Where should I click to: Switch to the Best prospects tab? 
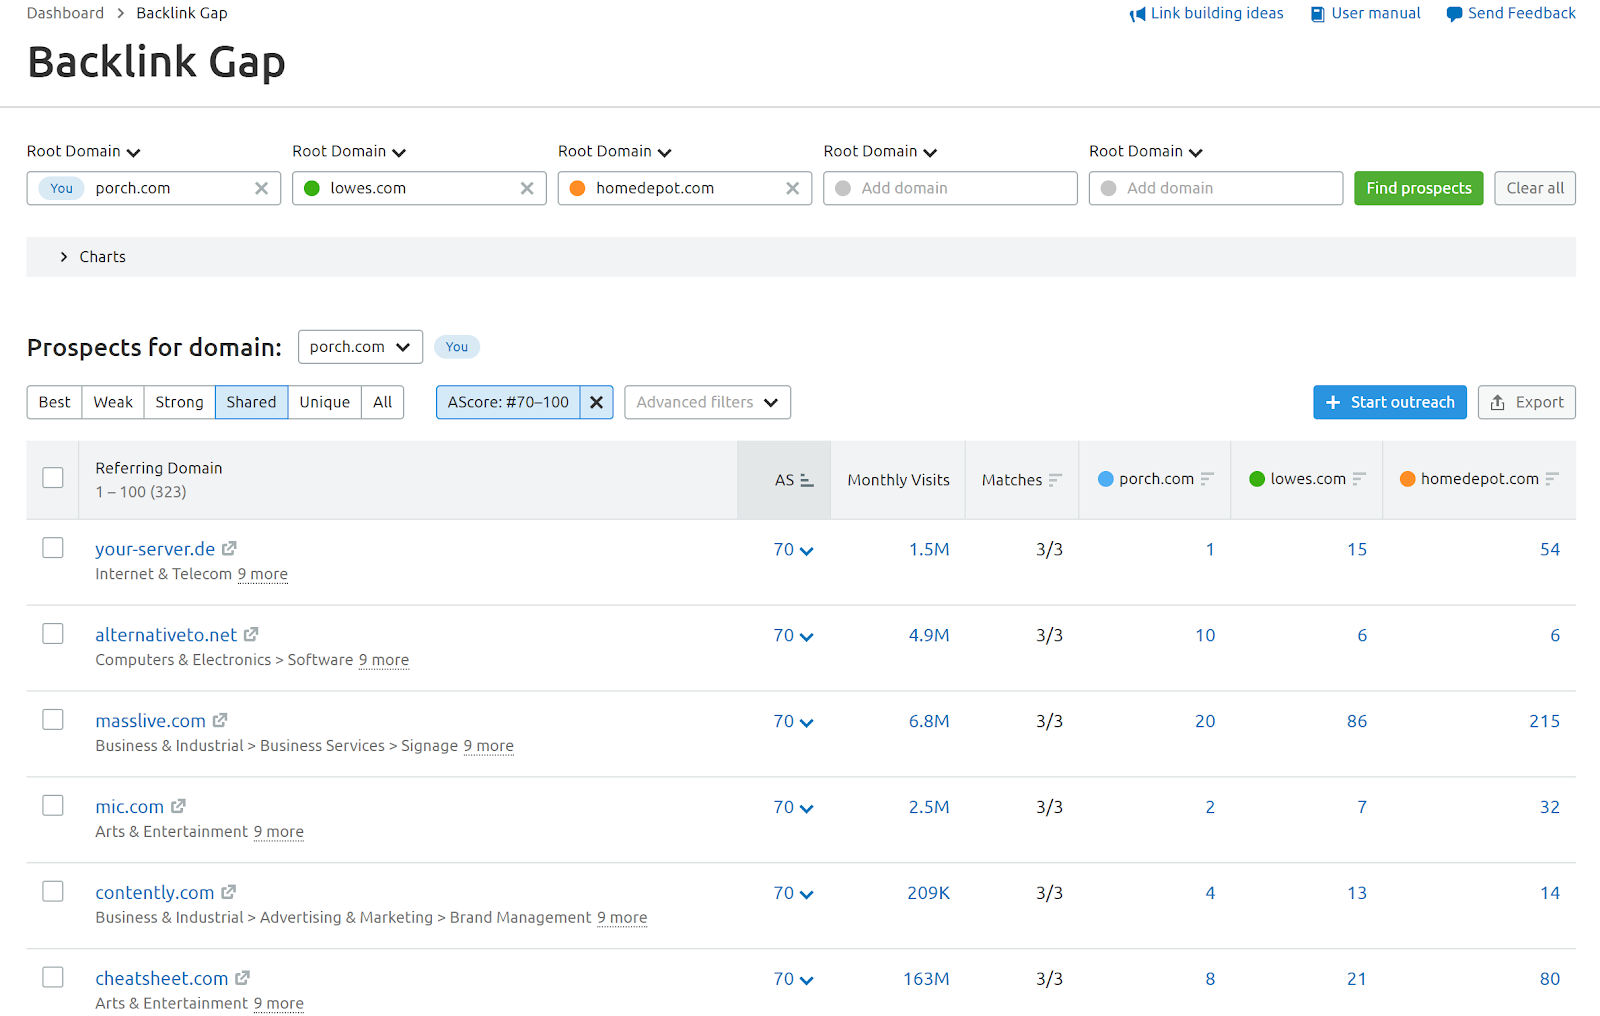click(54, 402)
